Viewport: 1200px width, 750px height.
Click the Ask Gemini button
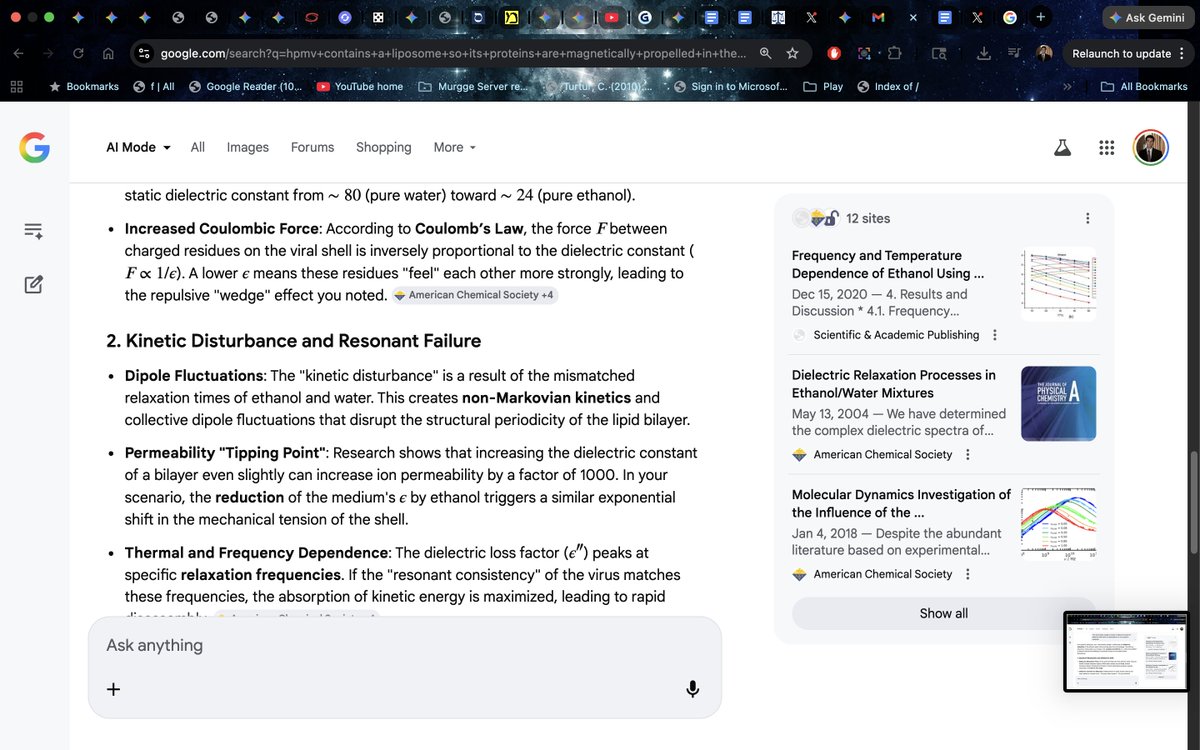[1146, 18]
